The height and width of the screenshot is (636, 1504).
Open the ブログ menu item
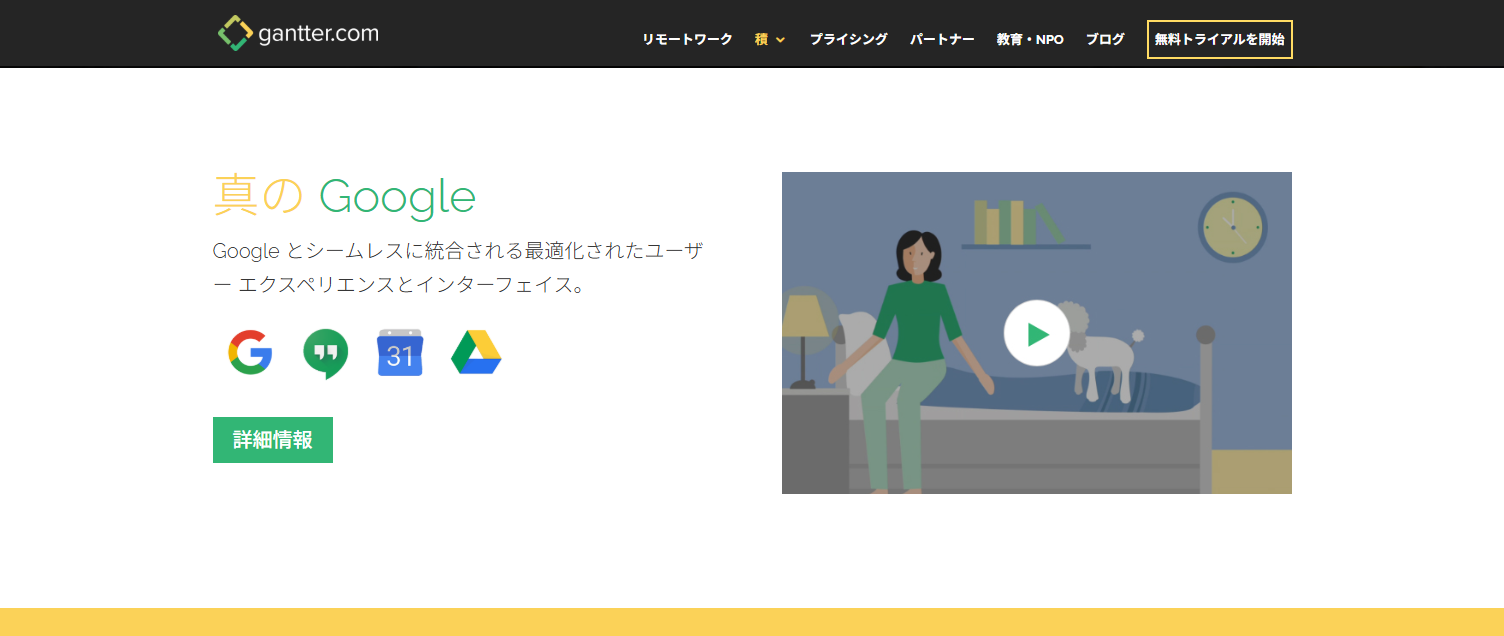point(1104,39)
